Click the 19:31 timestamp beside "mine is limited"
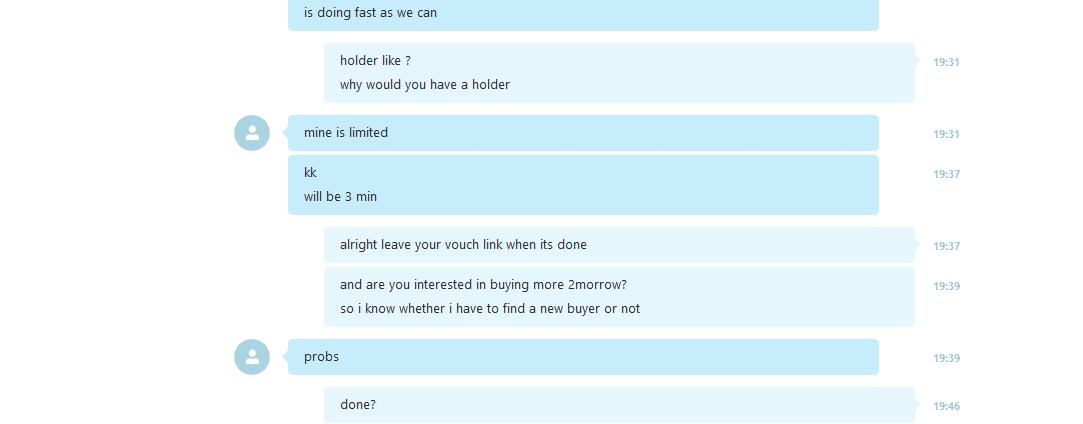 tap(946, 134)
